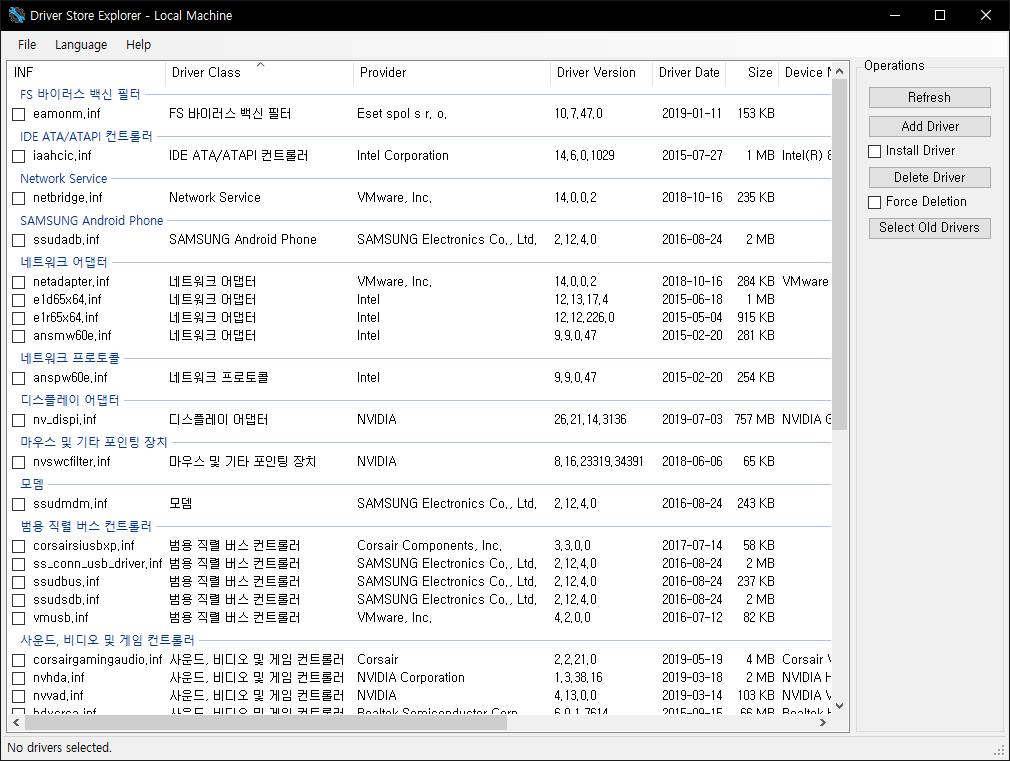Click the Eset spol s r. o. provider cell
Image resolution: width=1010 pixels, height=761 pixels.
[402, 114]
